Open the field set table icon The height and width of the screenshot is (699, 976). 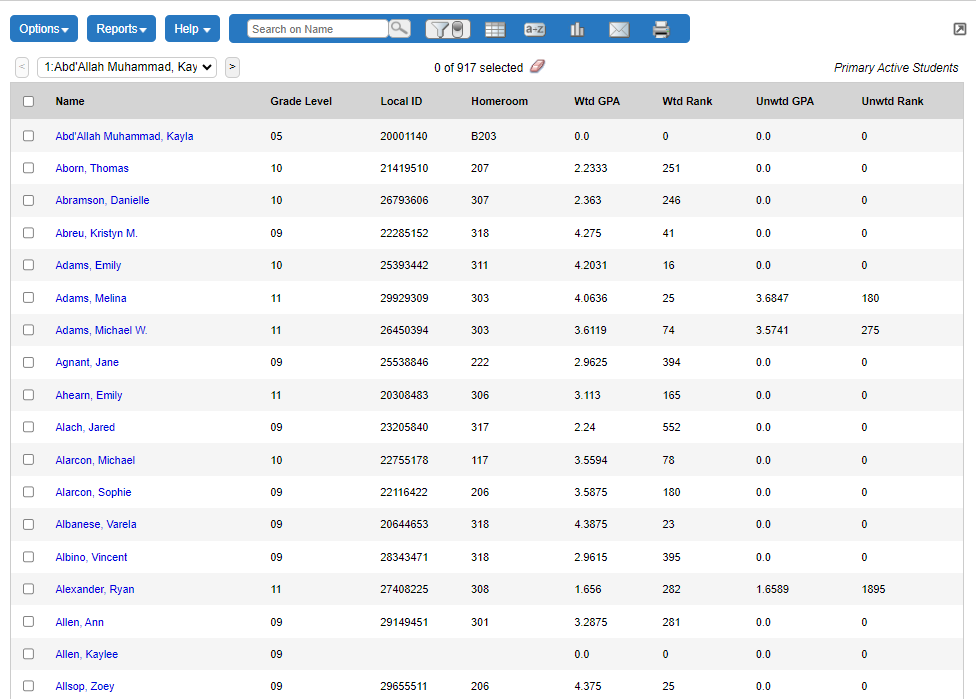(495, 30)
